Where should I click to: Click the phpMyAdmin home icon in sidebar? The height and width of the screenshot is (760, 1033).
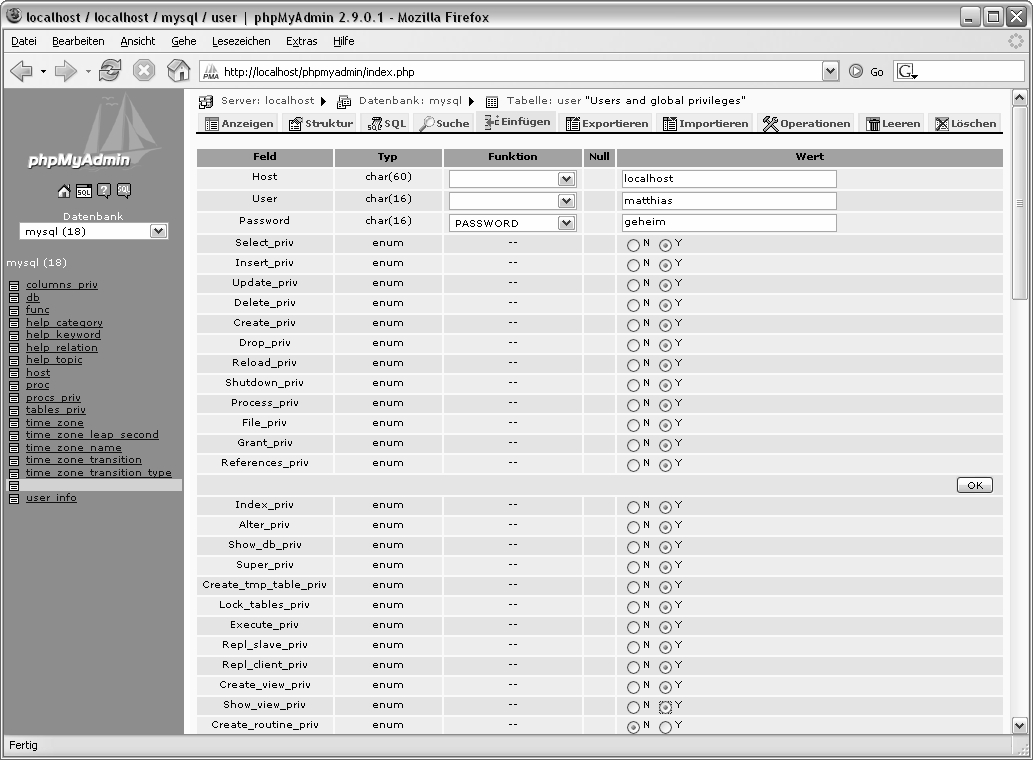click(x=64, y=191)
